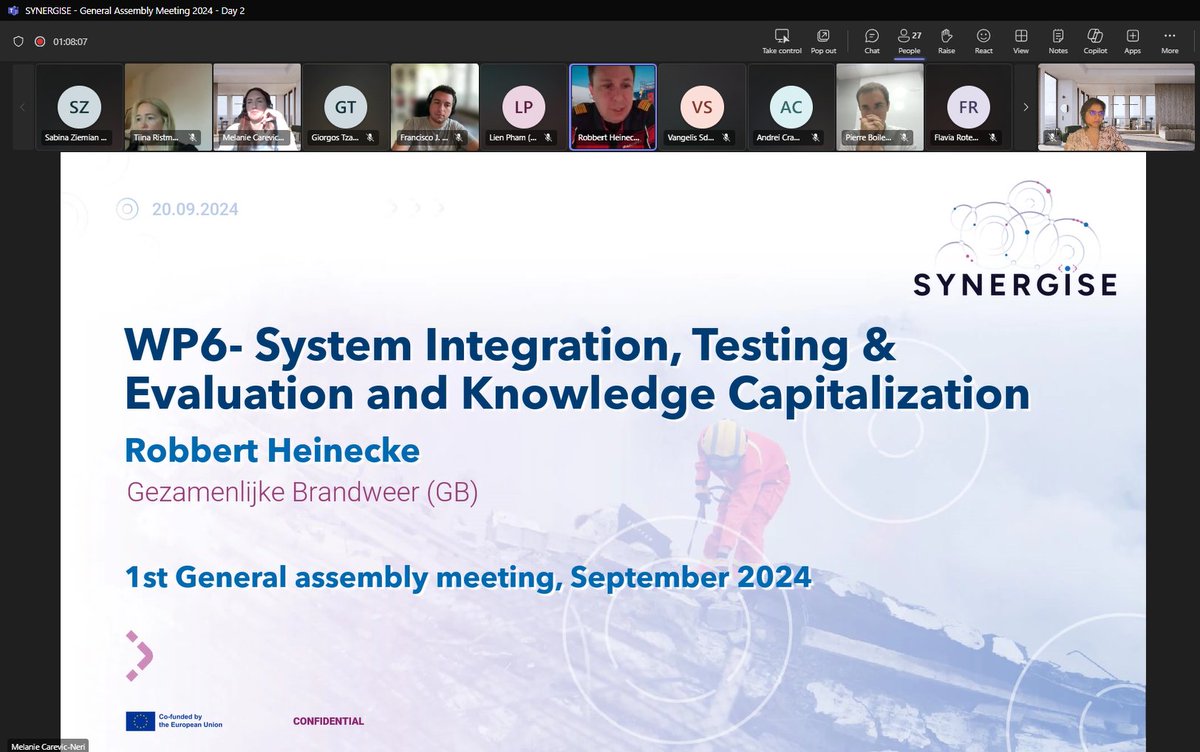Change the meeting View layout
Screen dimensions: 1200x752
pyautogui.click(x=1021, y=41)
